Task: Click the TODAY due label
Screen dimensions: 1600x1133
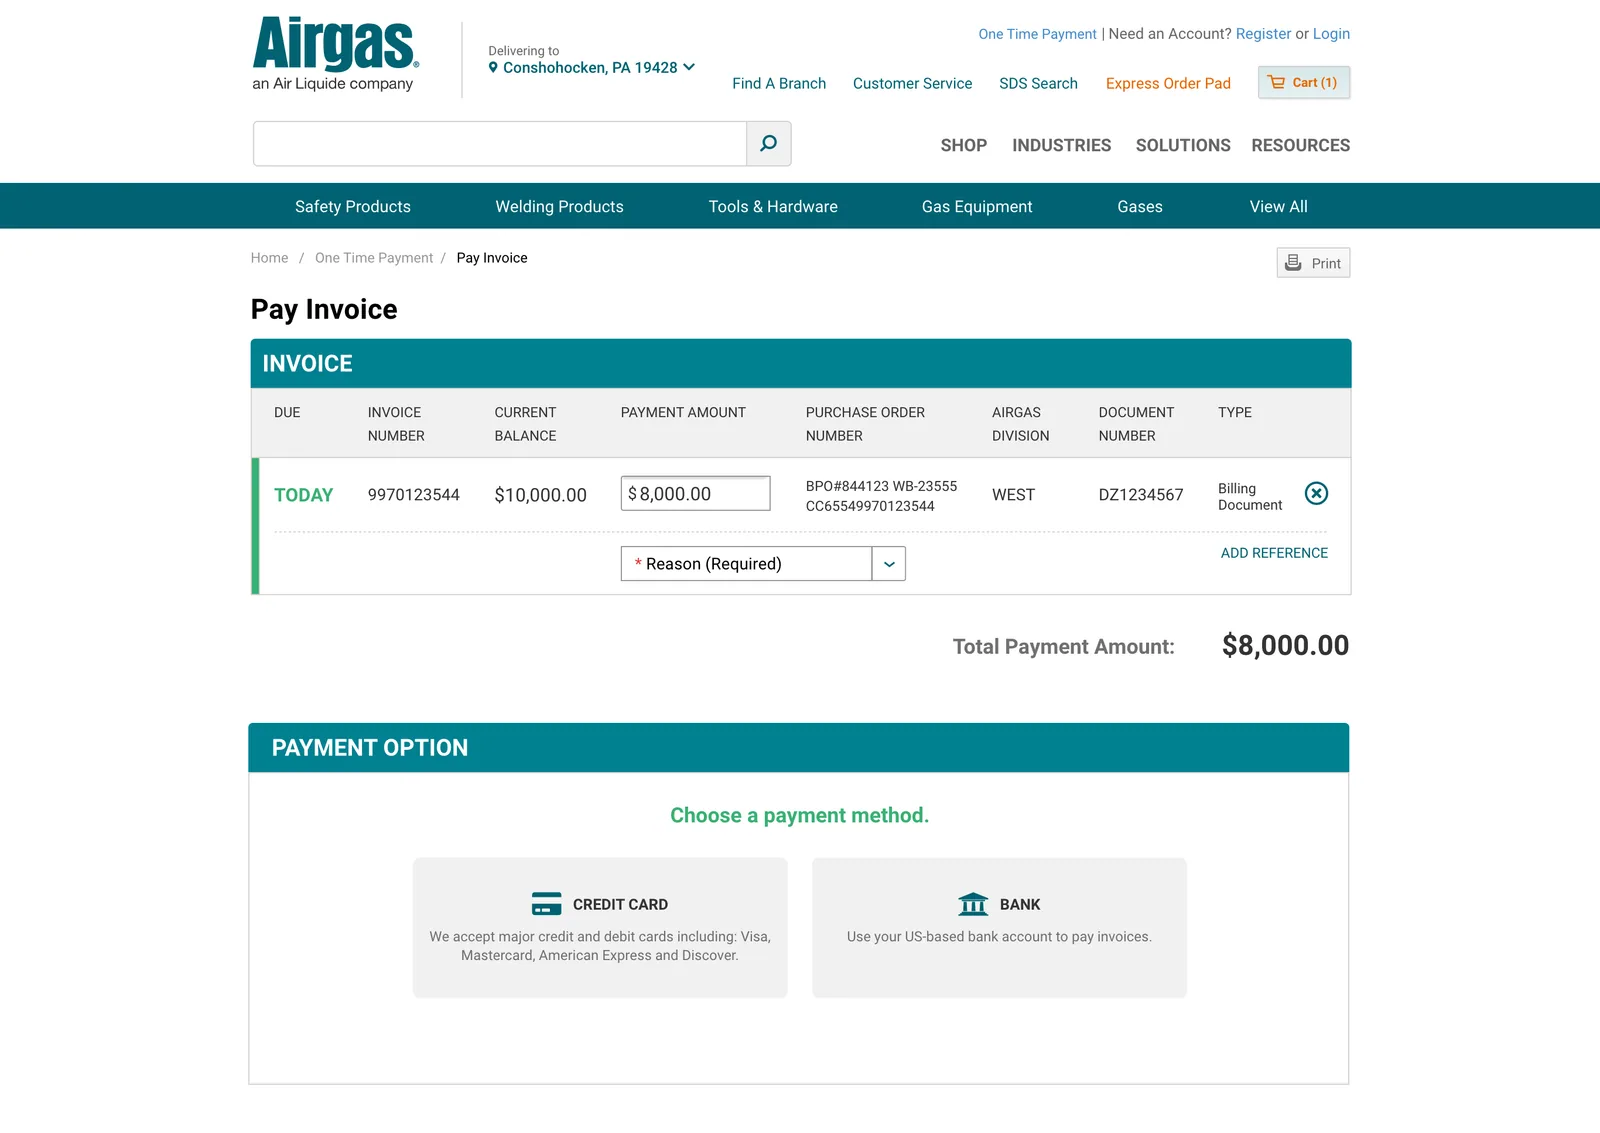Action: (303, 495)
